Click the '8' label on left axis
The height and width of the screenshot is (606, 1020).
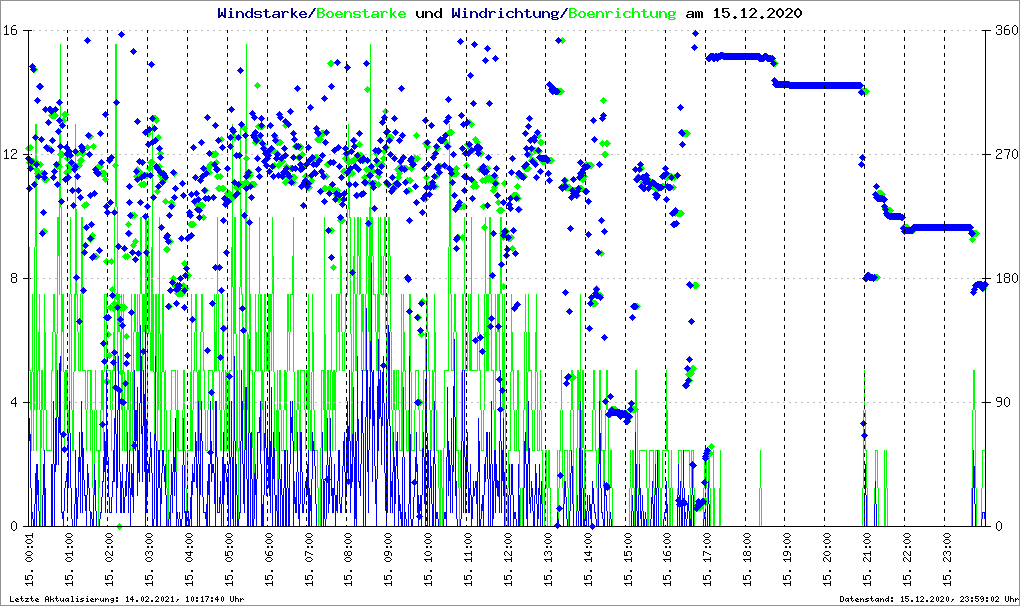tap(14, 278)
